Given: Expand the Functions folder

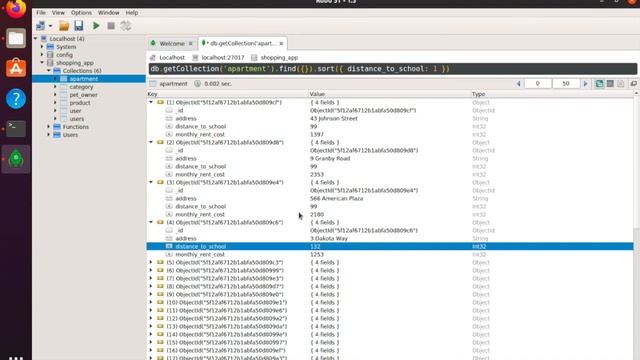Looking at the screenshot, I should [49, 127].
